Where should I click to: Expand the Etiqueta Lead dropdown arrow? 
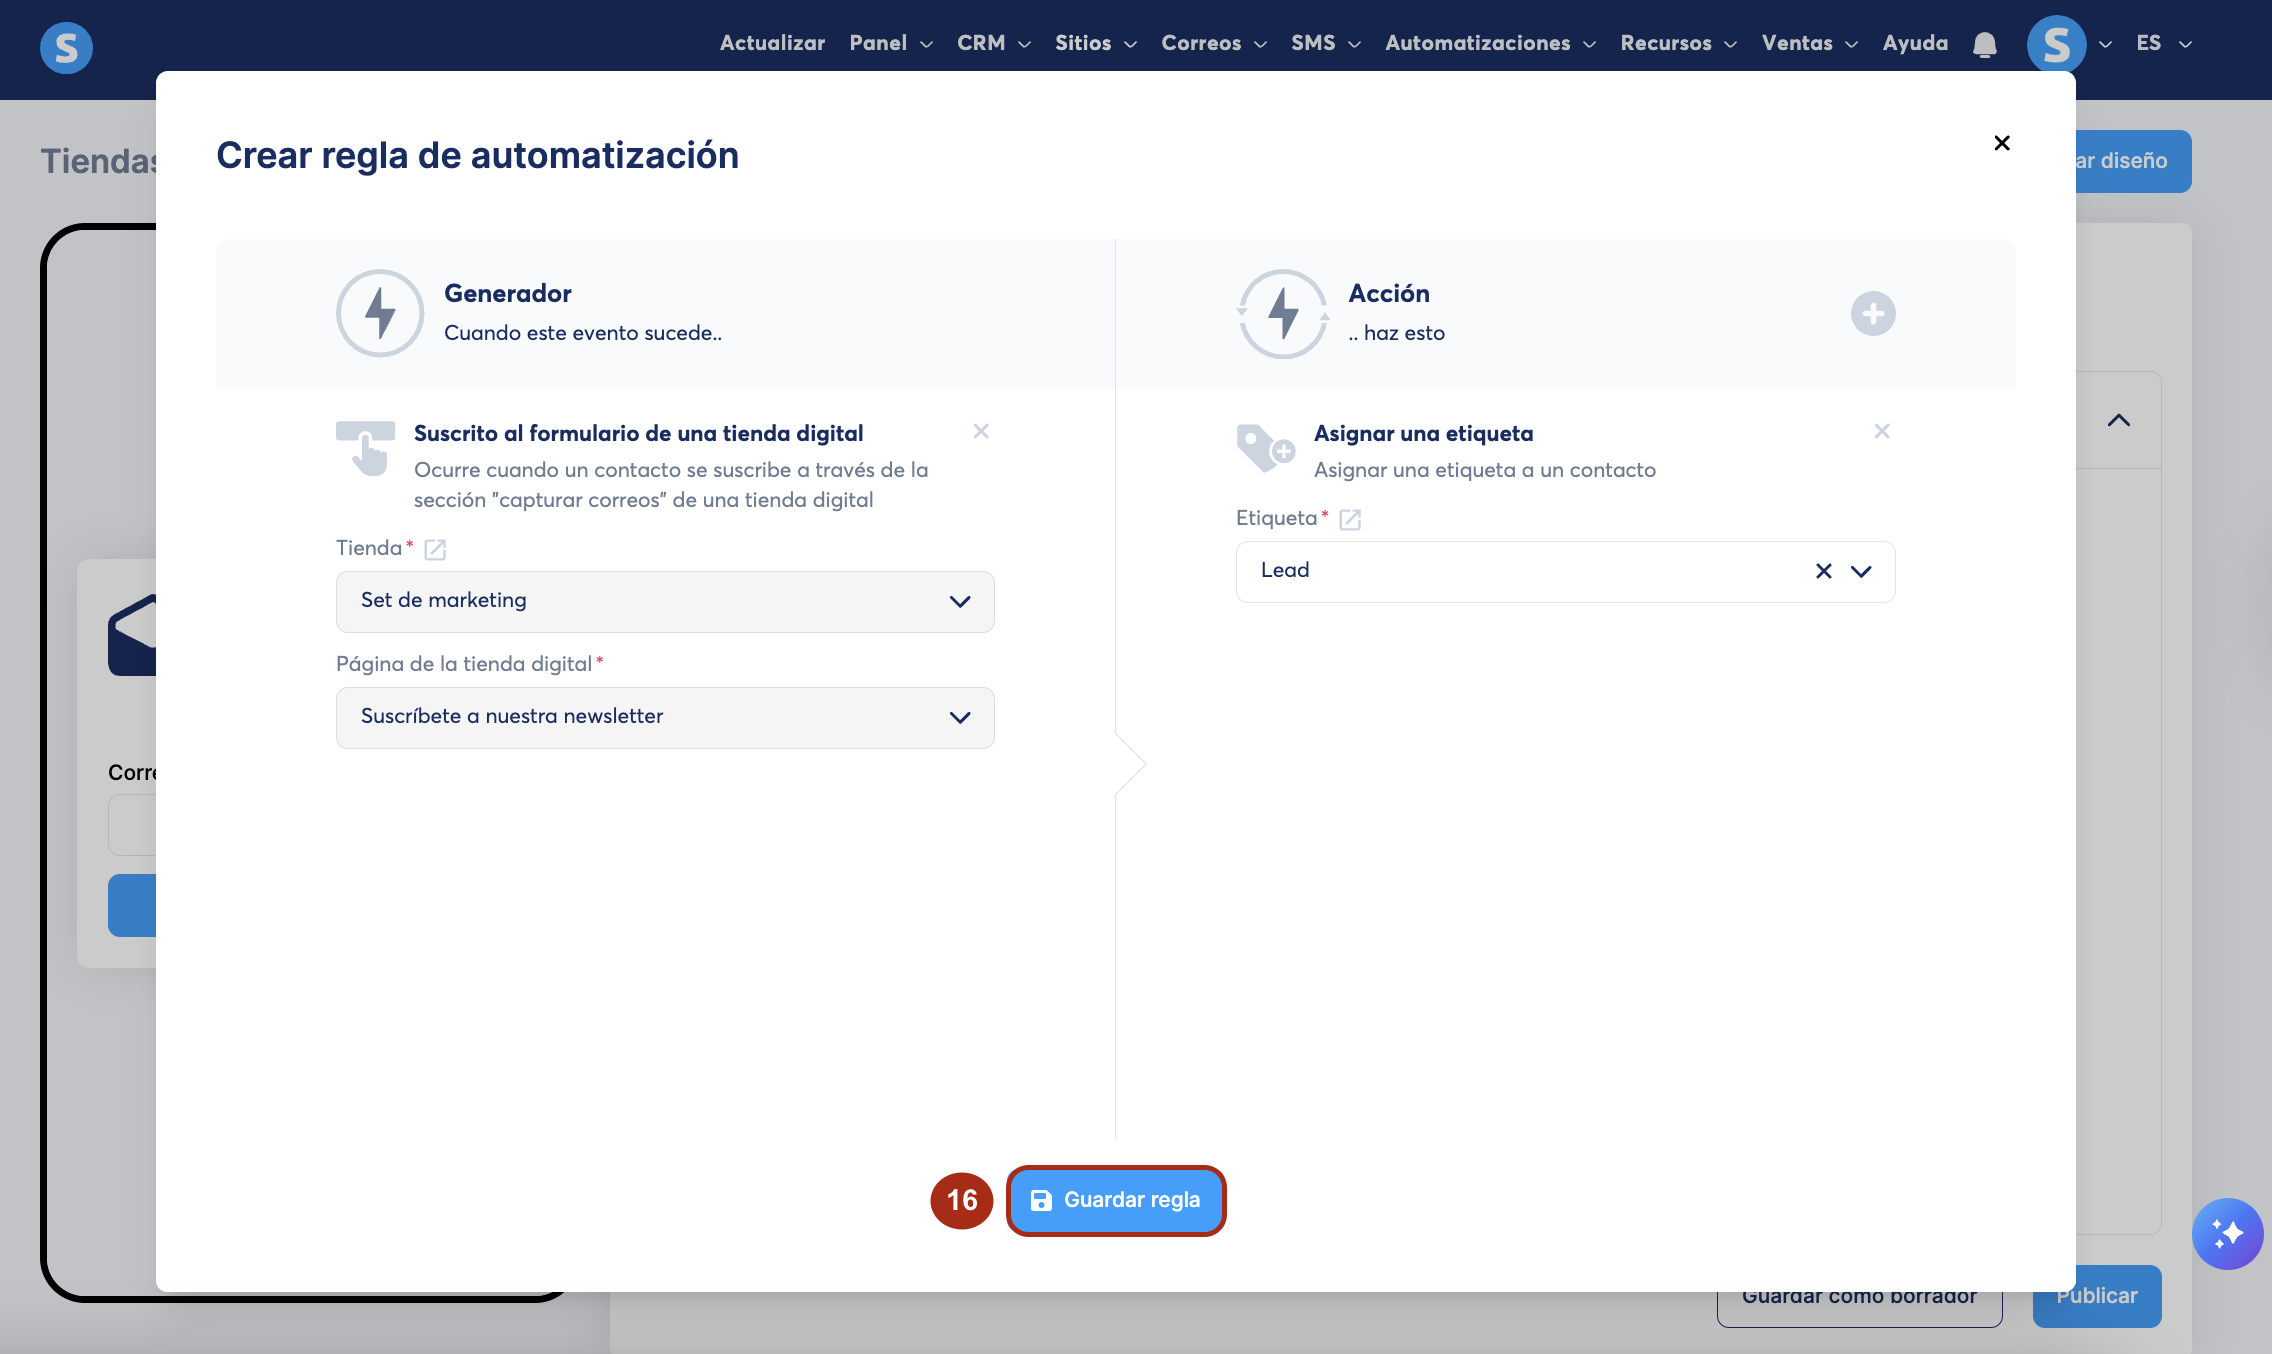pyautogui.click(x=1861, y=571)
